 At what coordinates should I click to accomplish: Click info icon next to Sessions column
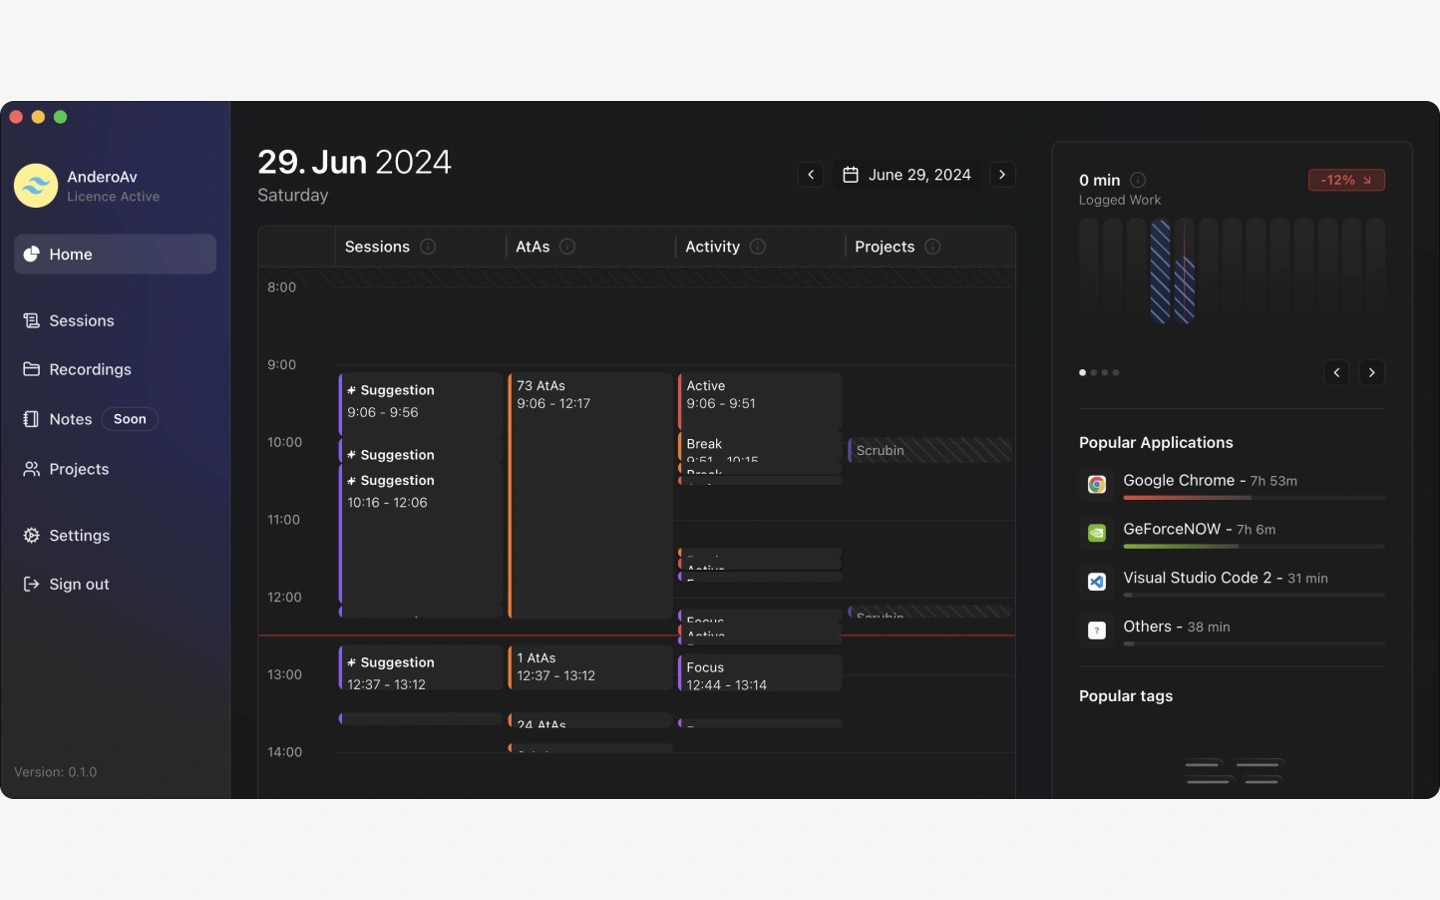(428, 247)
